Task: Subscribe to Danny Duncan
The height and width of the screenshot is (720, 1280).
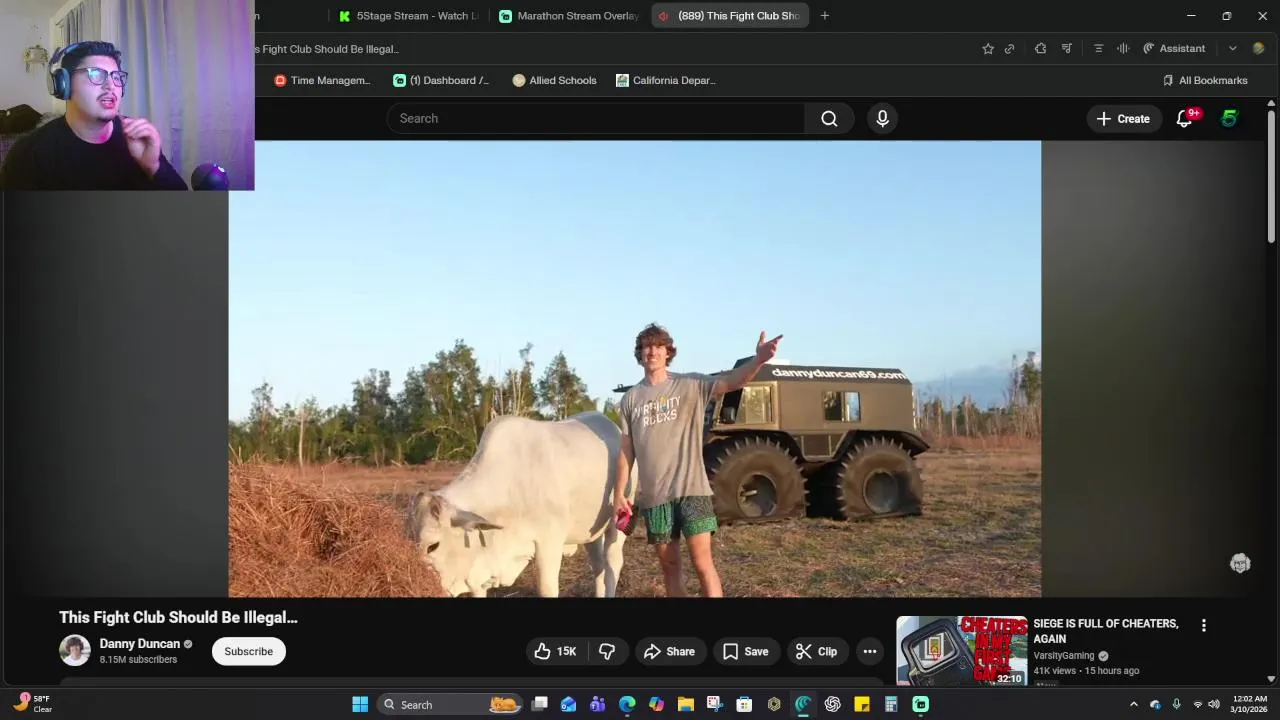Action: click(248, 651)
